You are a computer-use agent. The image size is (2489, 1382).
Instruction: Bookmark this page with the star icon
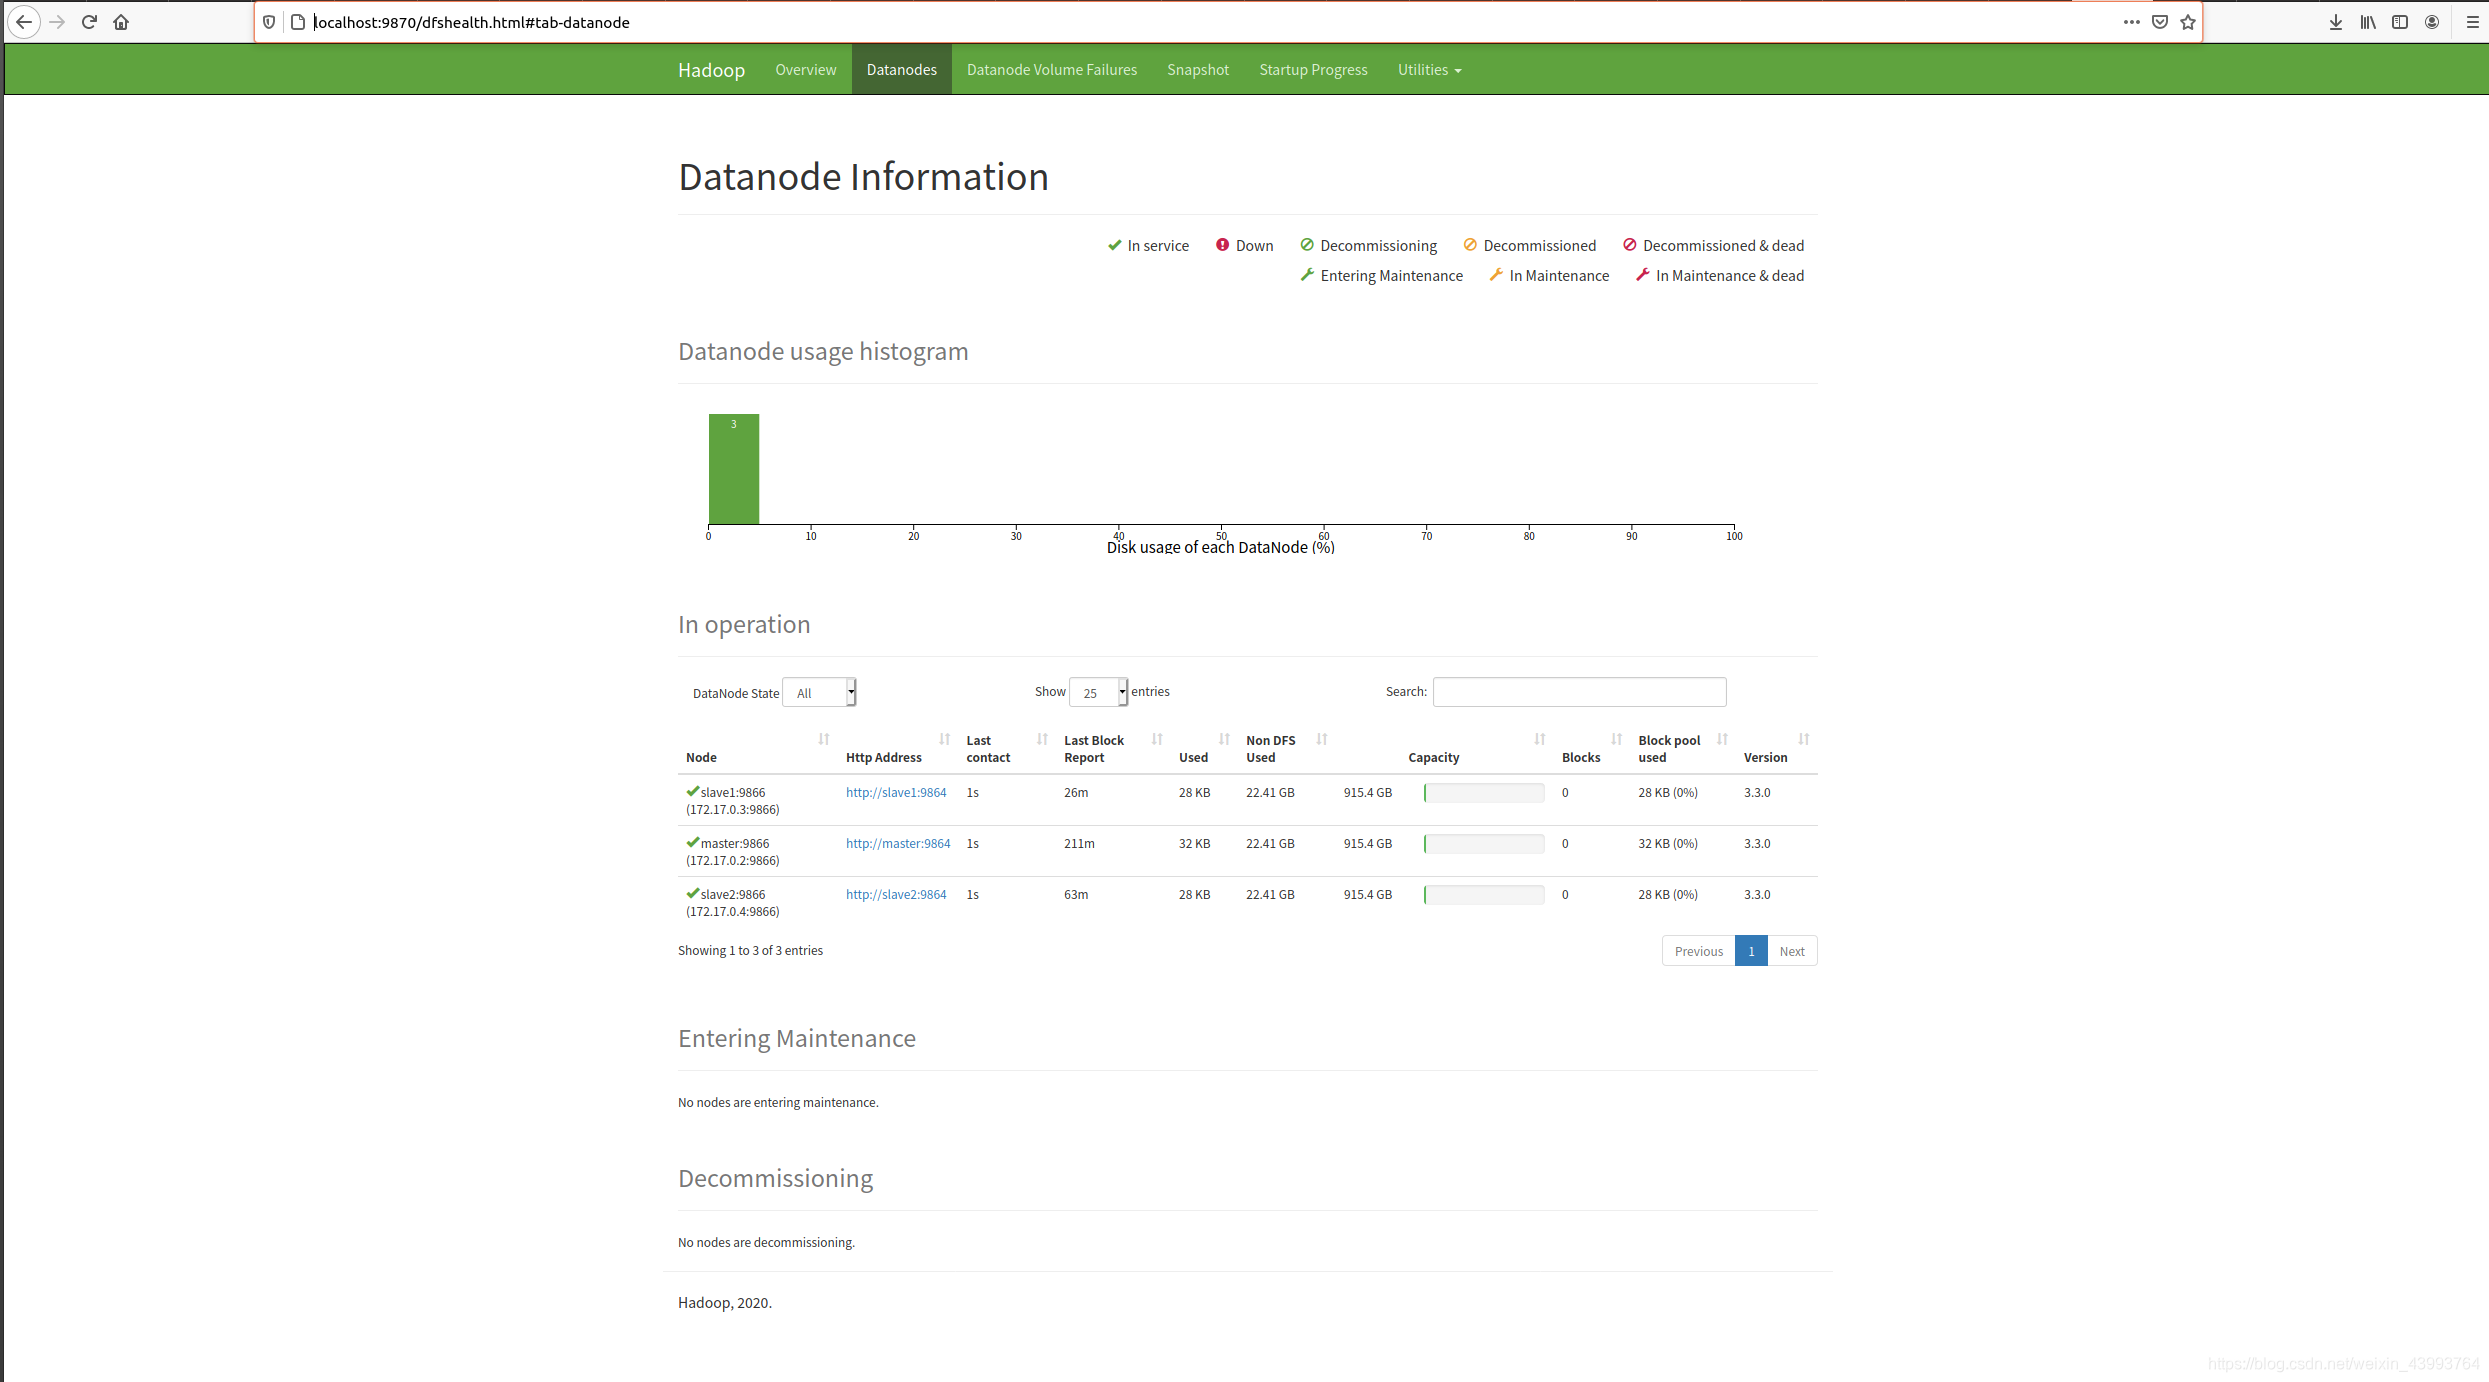click(2188, 22)
